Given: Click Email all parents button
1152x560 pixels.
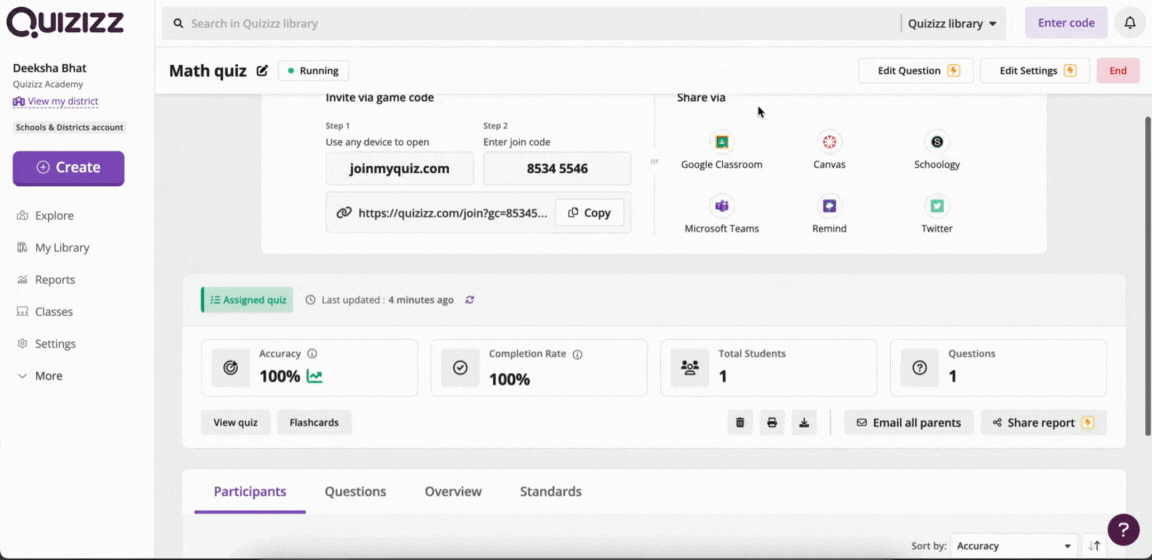Looking at the screenshot, I should (x=909, y=423).
